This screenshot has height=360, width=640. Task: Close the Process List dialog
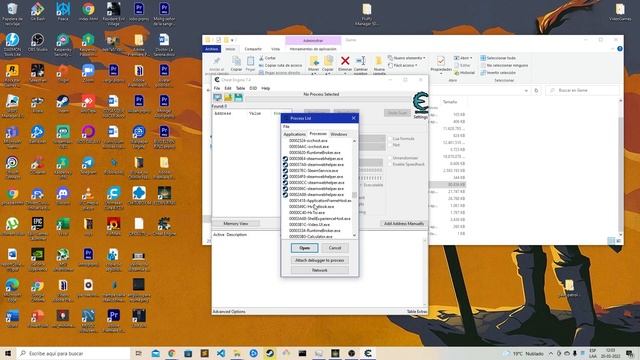click(x=353, y=118)
